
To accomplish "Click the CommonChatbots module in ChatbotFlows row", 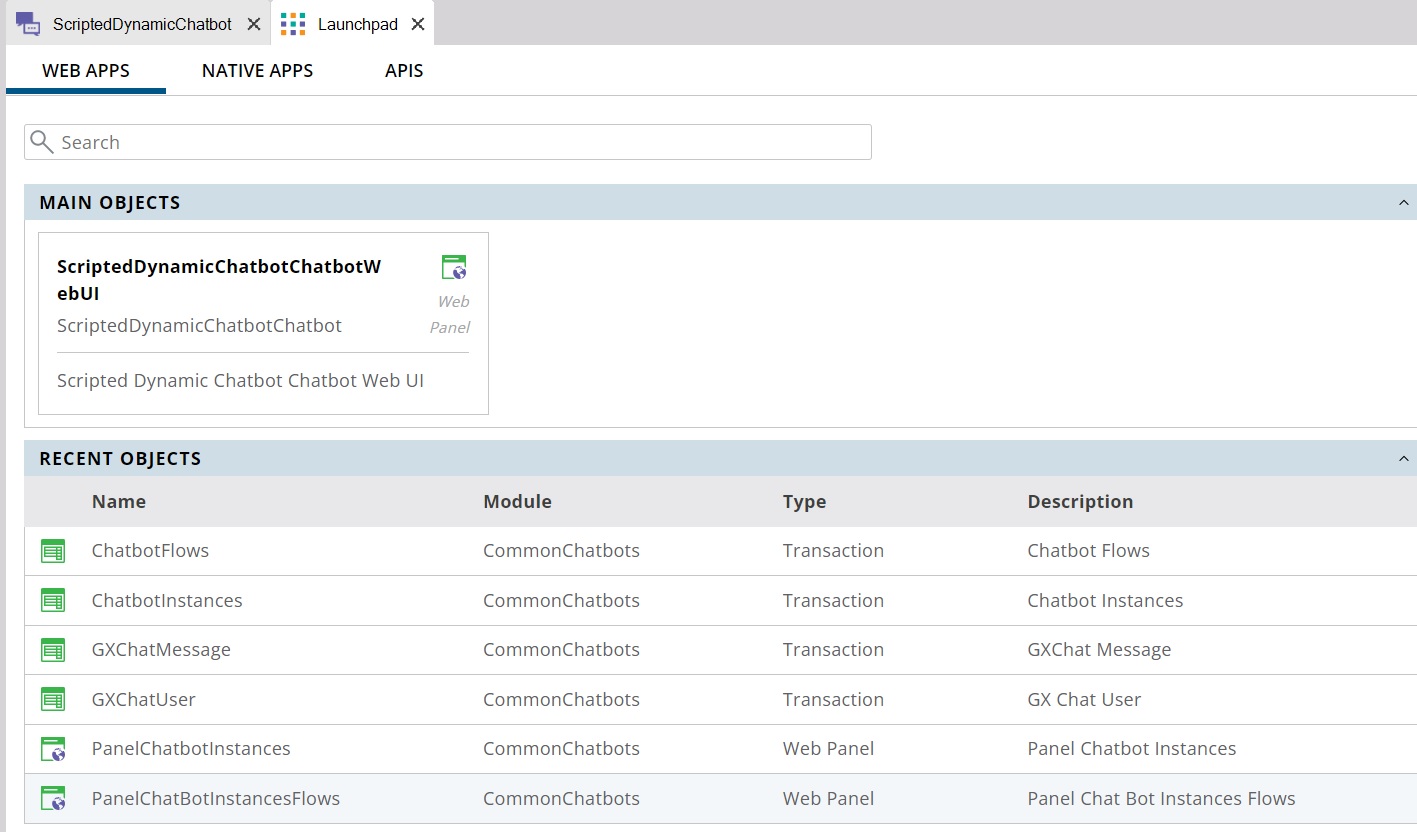I will 561,551.
